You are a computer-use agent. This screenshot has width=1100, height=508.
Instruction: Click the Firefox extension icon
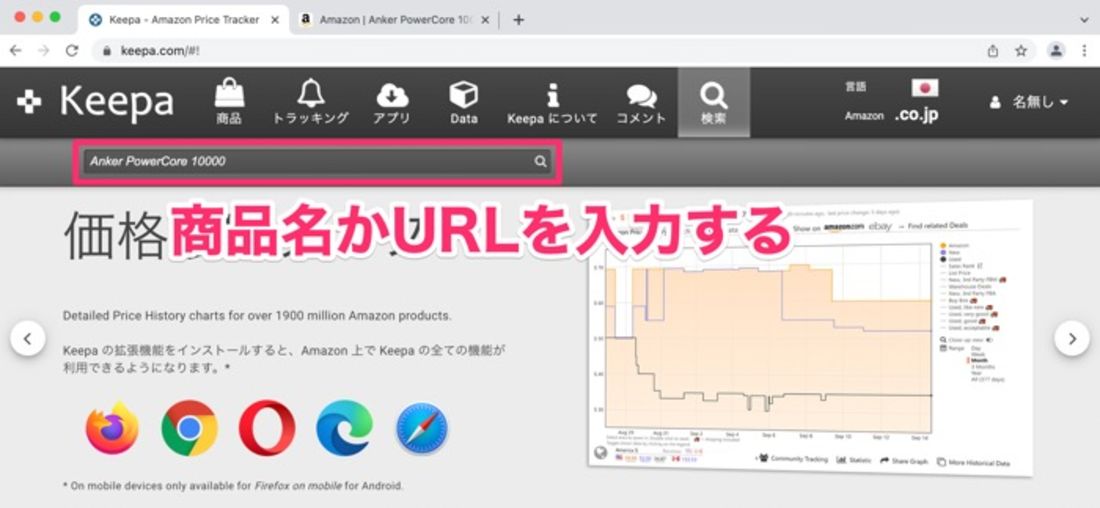point(112,427)
